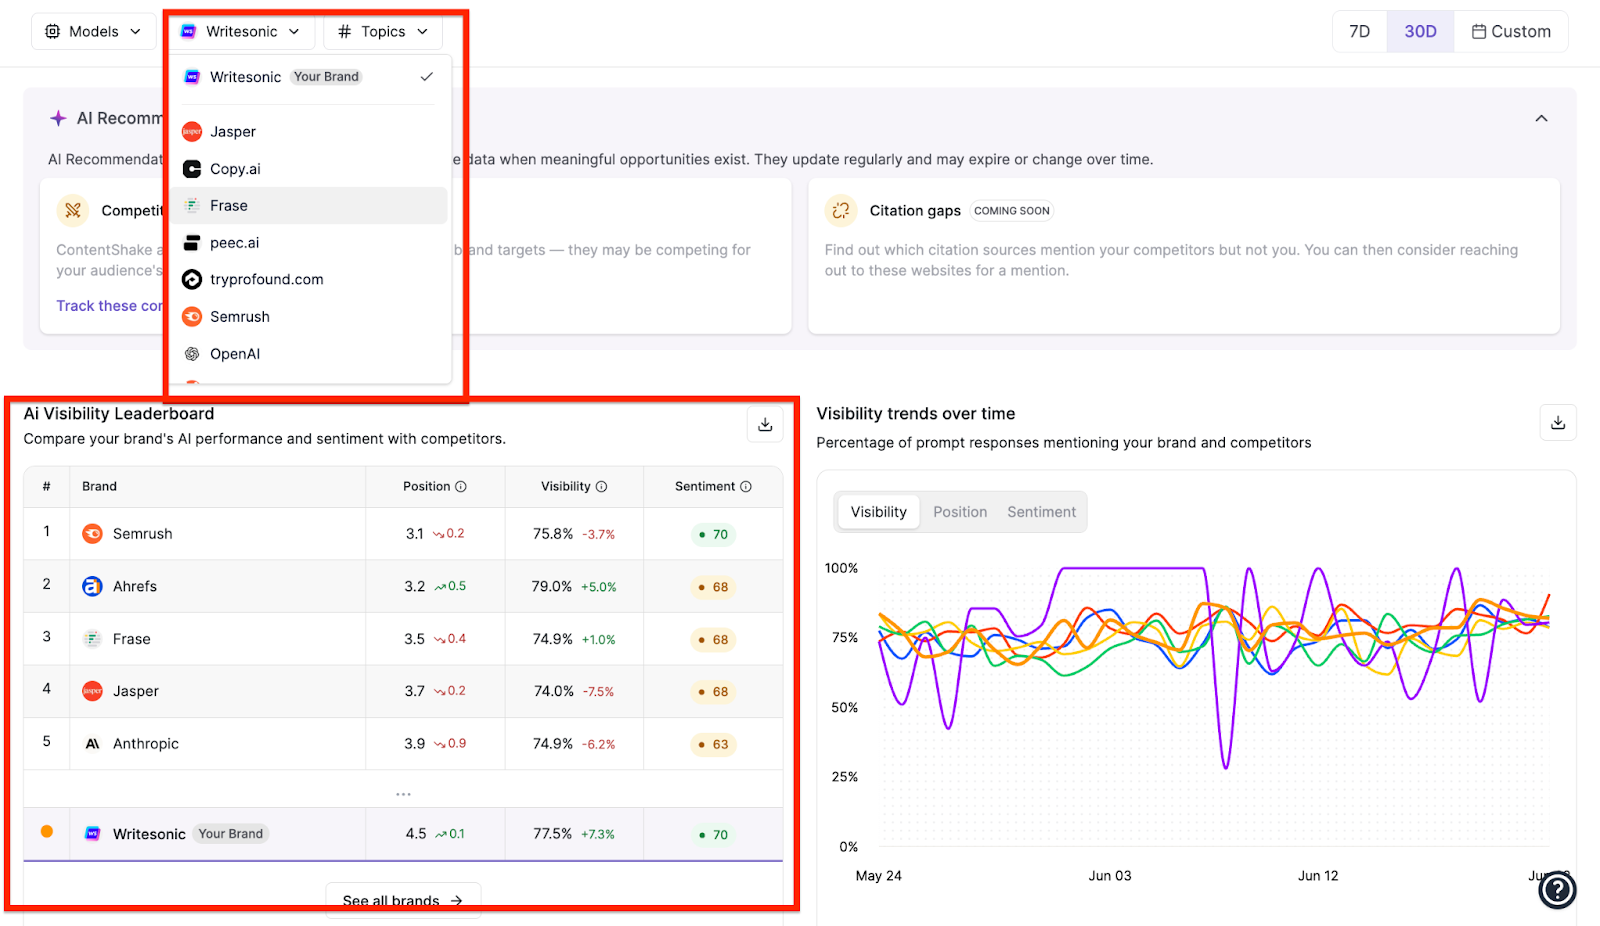Screen dimensions: 1600x926
Task: Open the Custom date range picker
Action: point(1511,32)
